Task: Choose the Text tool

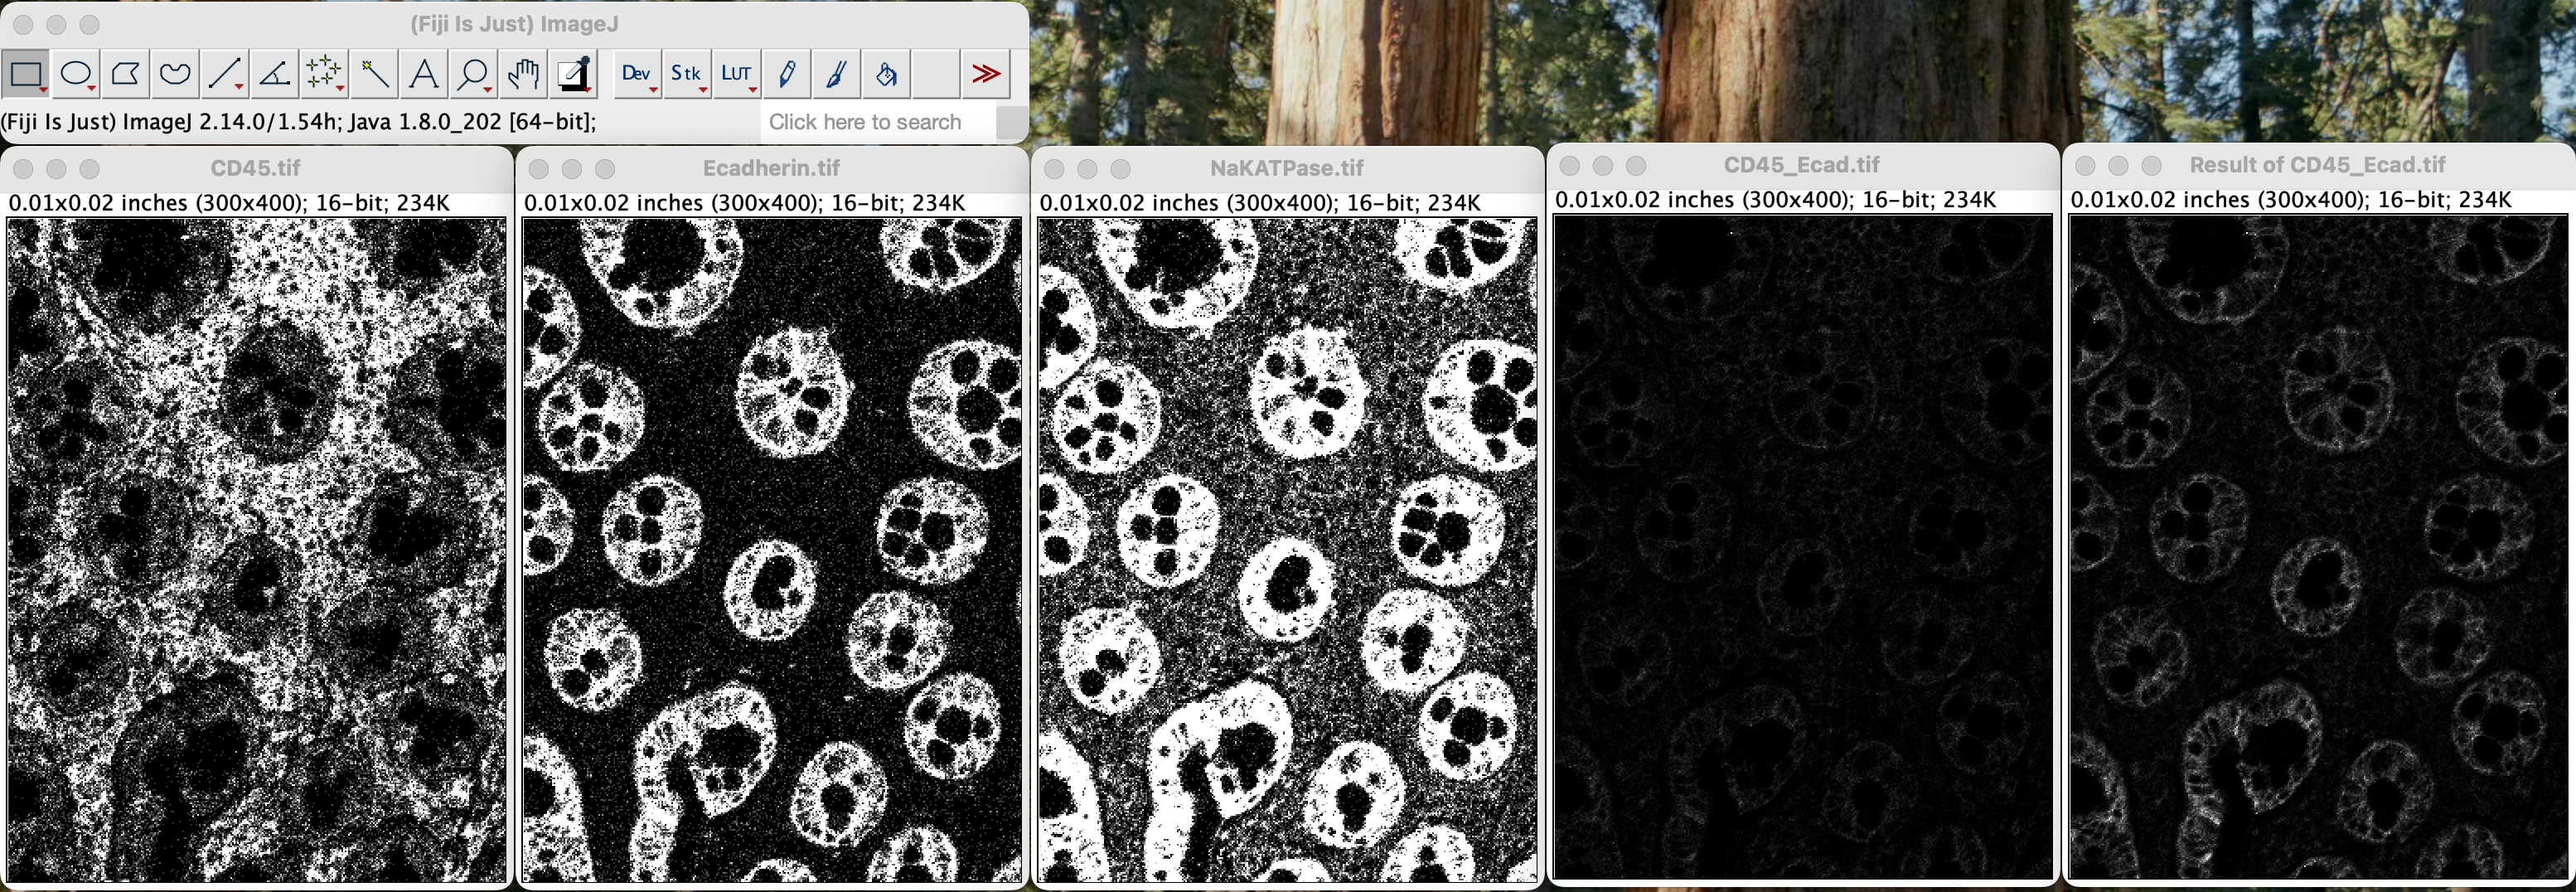Action: (424, 74)
